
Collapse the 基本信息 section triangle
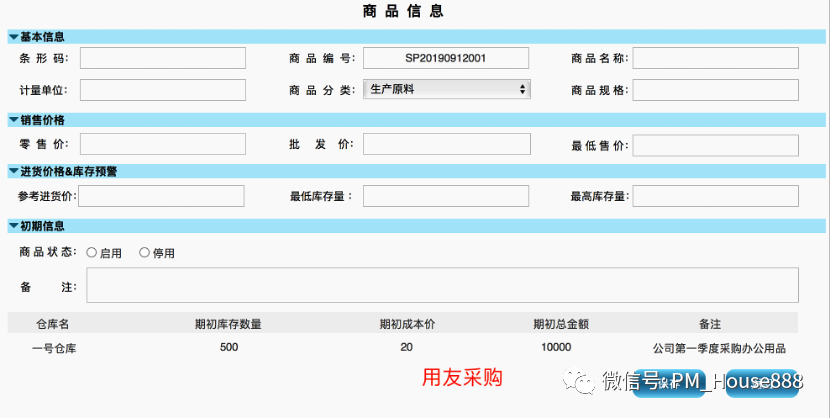pyautogui.click(x=13, y=37)
